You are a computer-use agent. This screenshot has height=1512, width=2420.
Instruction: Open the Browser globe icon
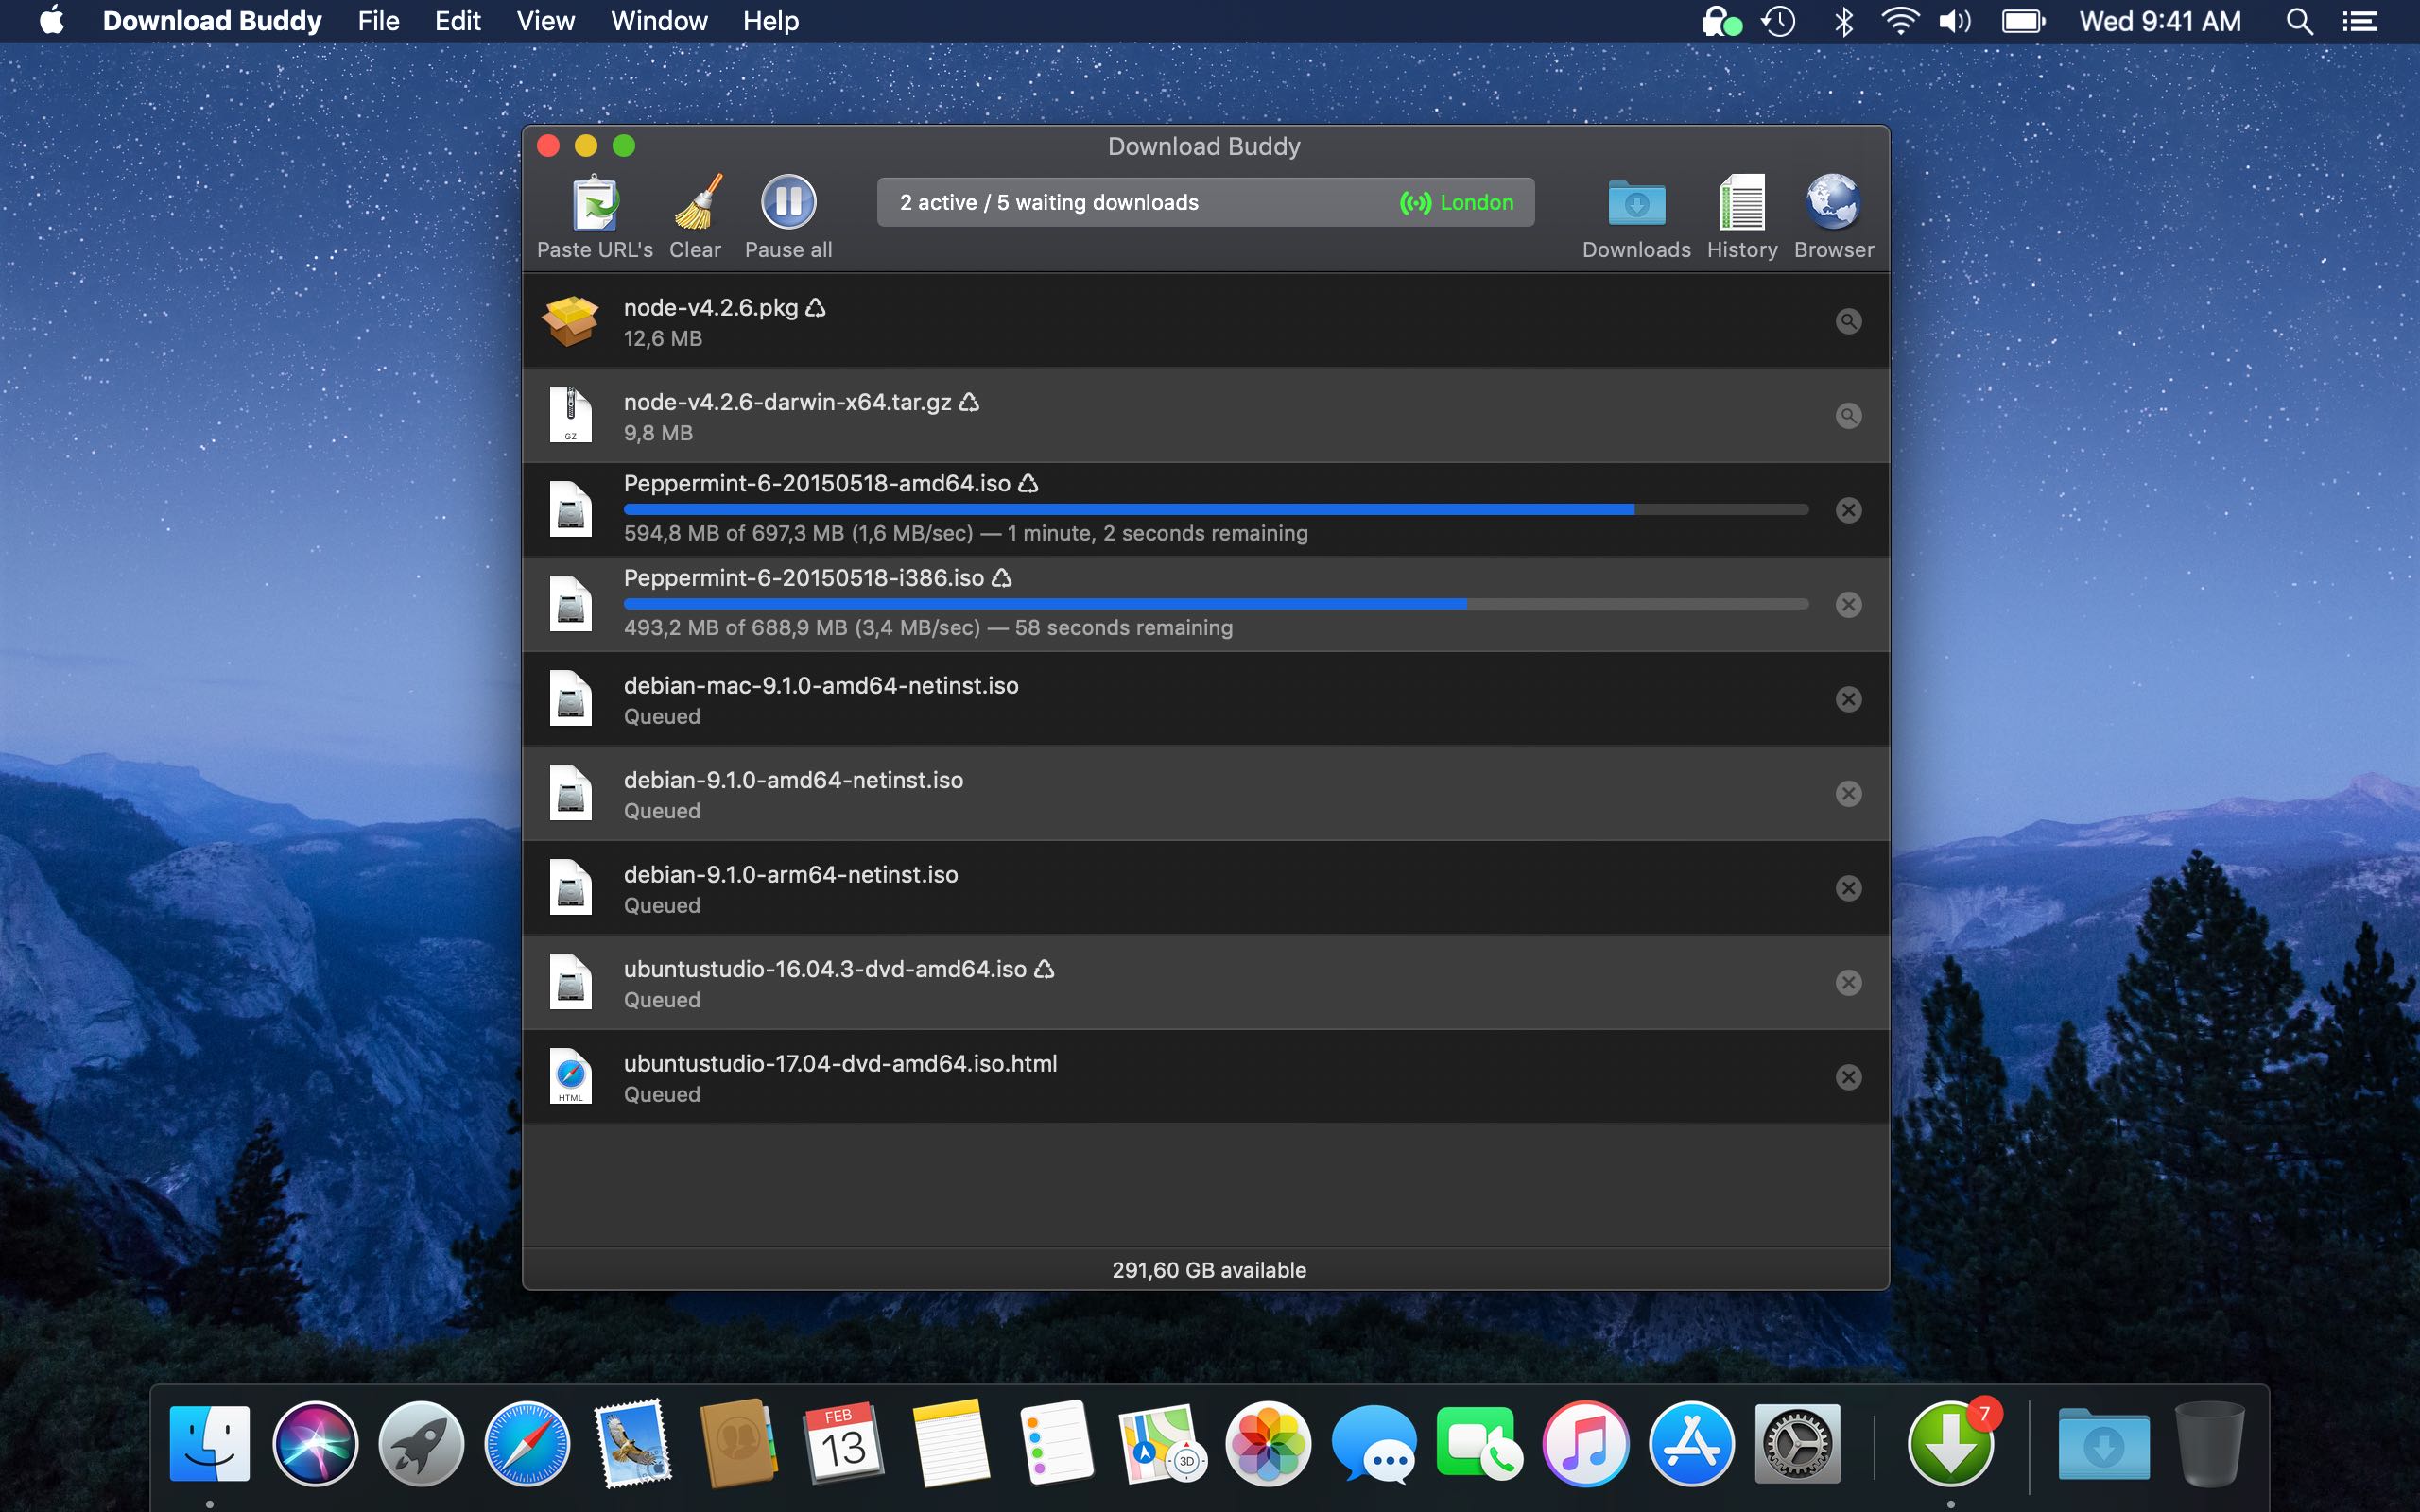[x=1833, y=202]
